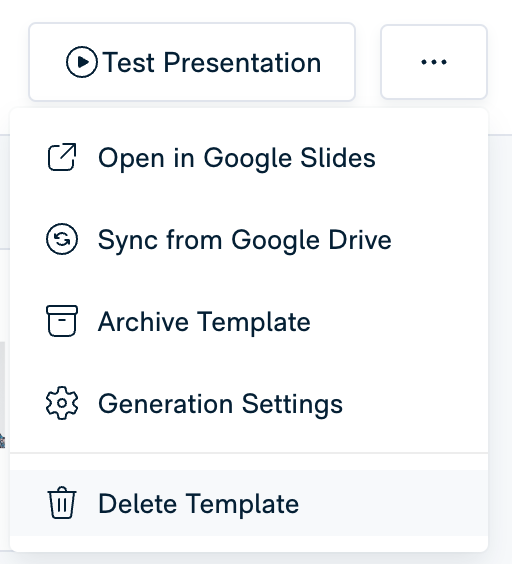Click the word "Settings" in Generation Settings
Screen dimensions: 512x564
click(292, 404)
